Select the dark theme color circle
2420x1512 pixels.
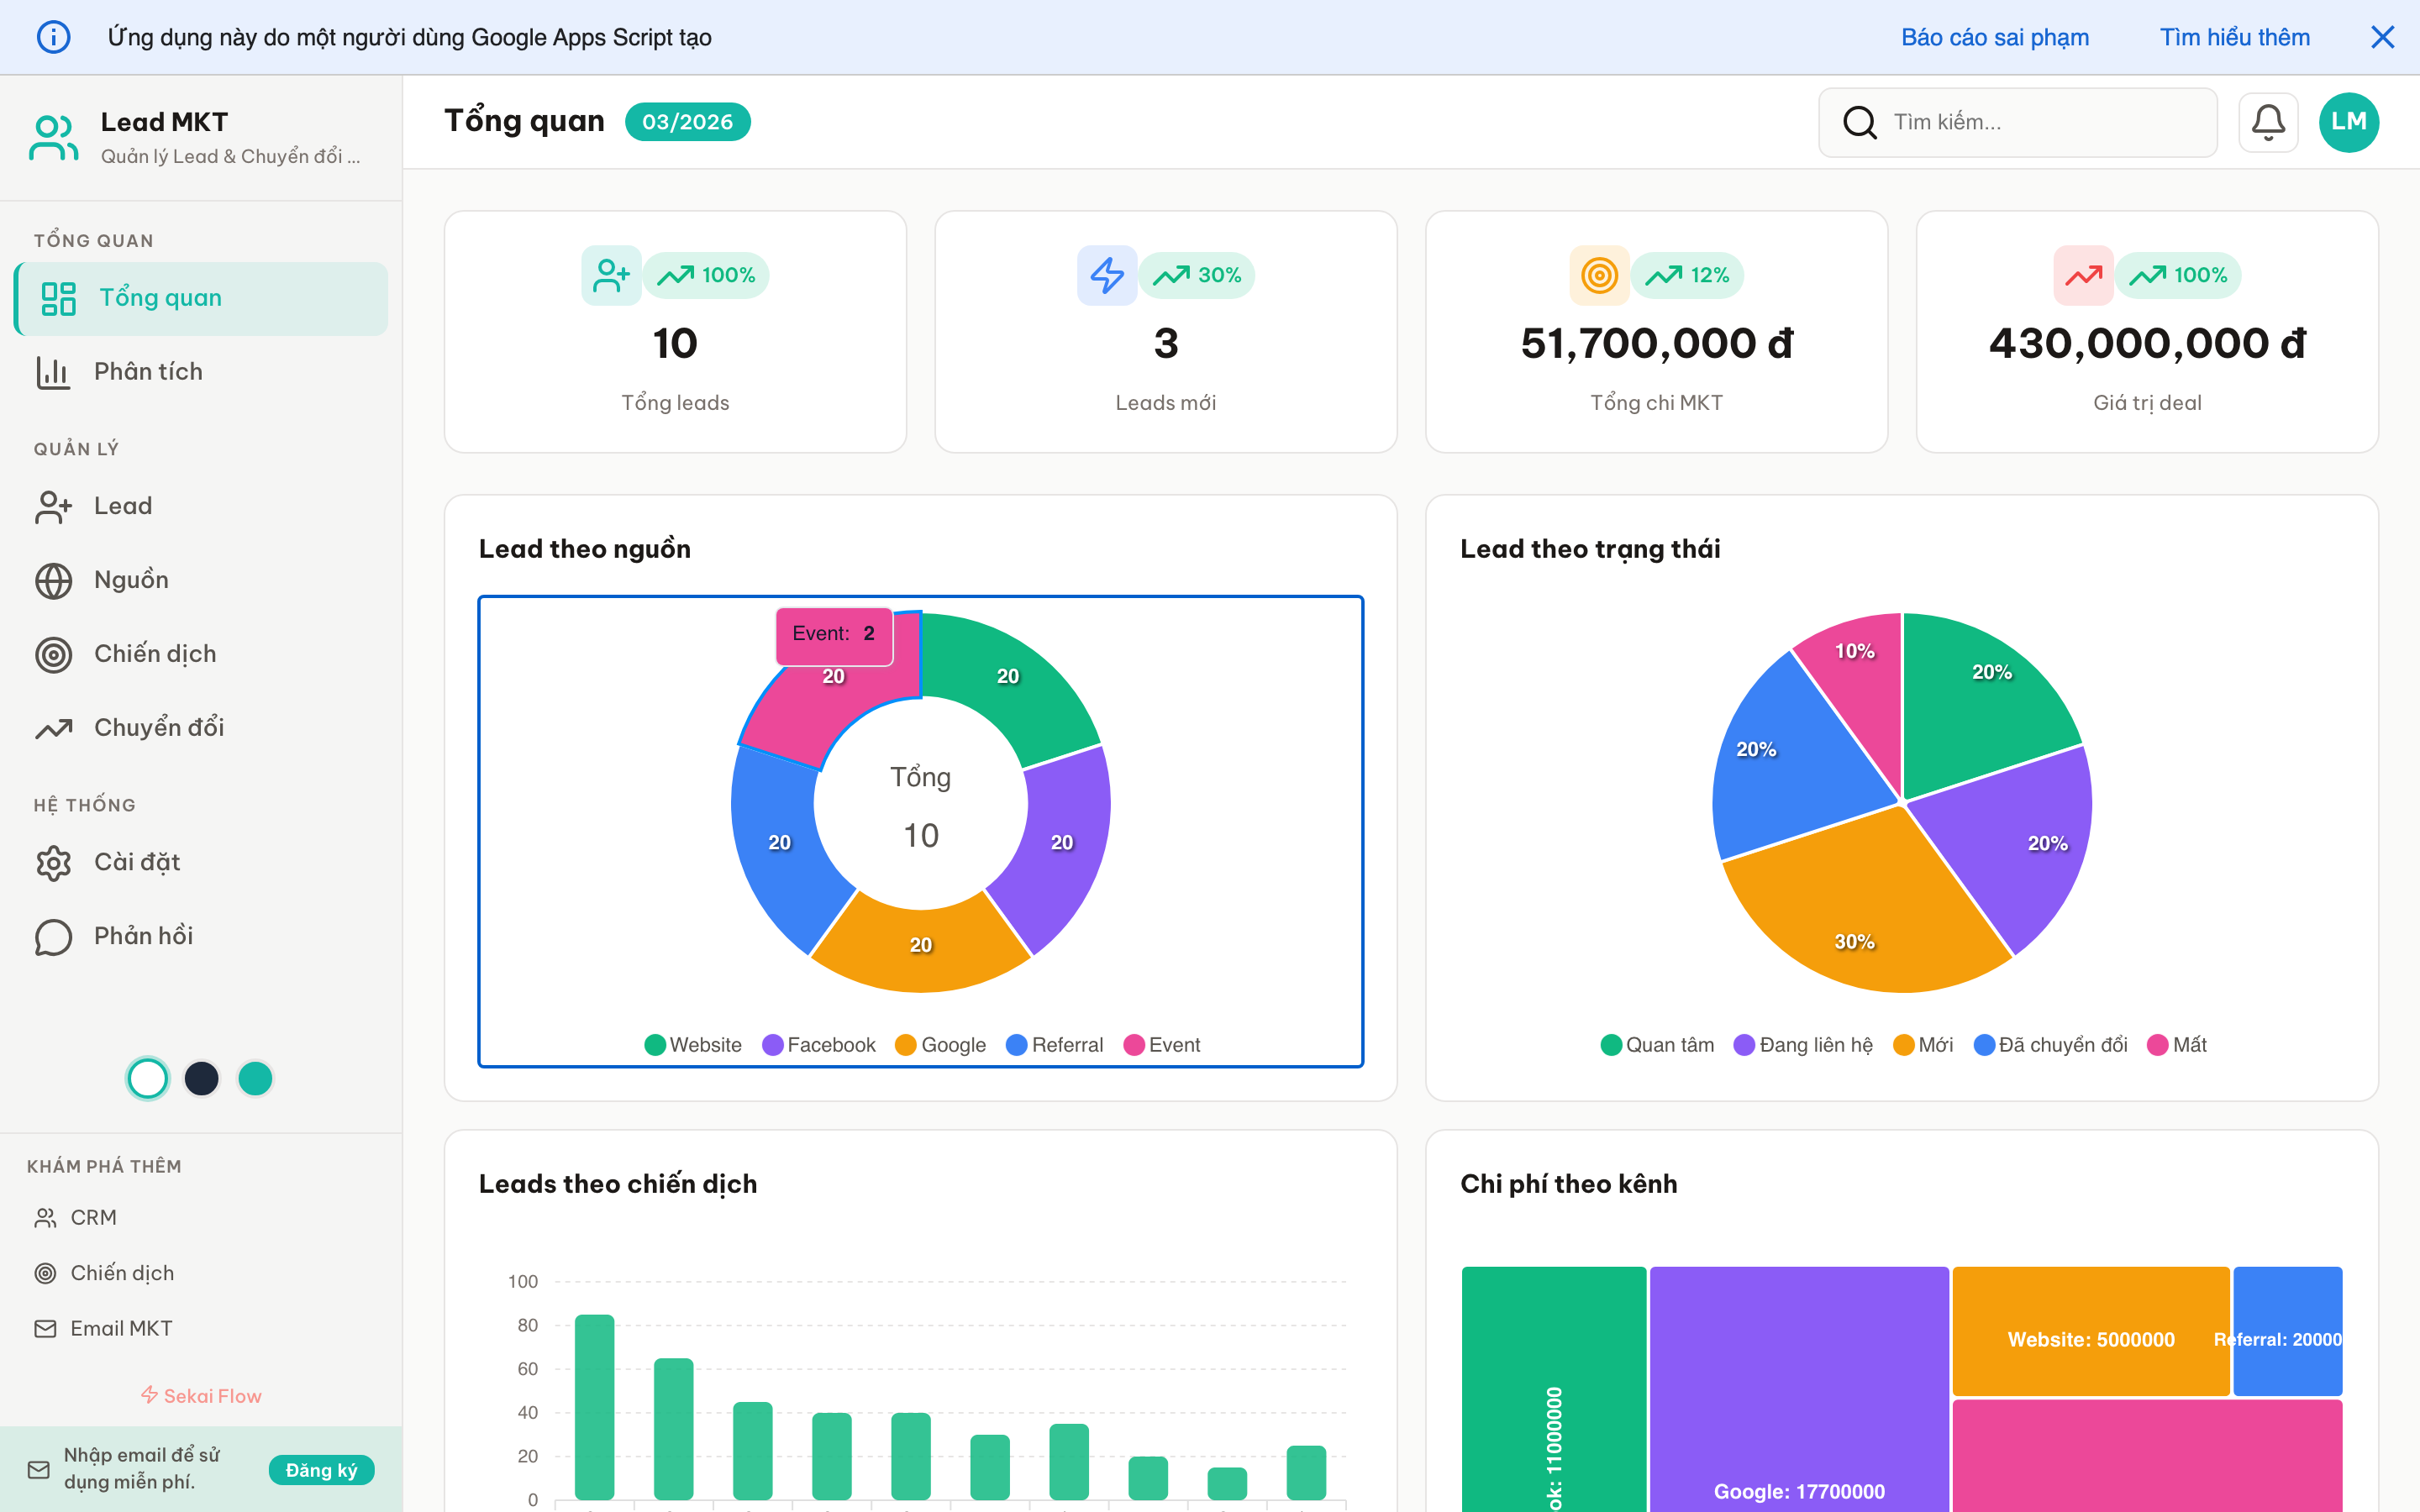click(x=201, y=1078)
